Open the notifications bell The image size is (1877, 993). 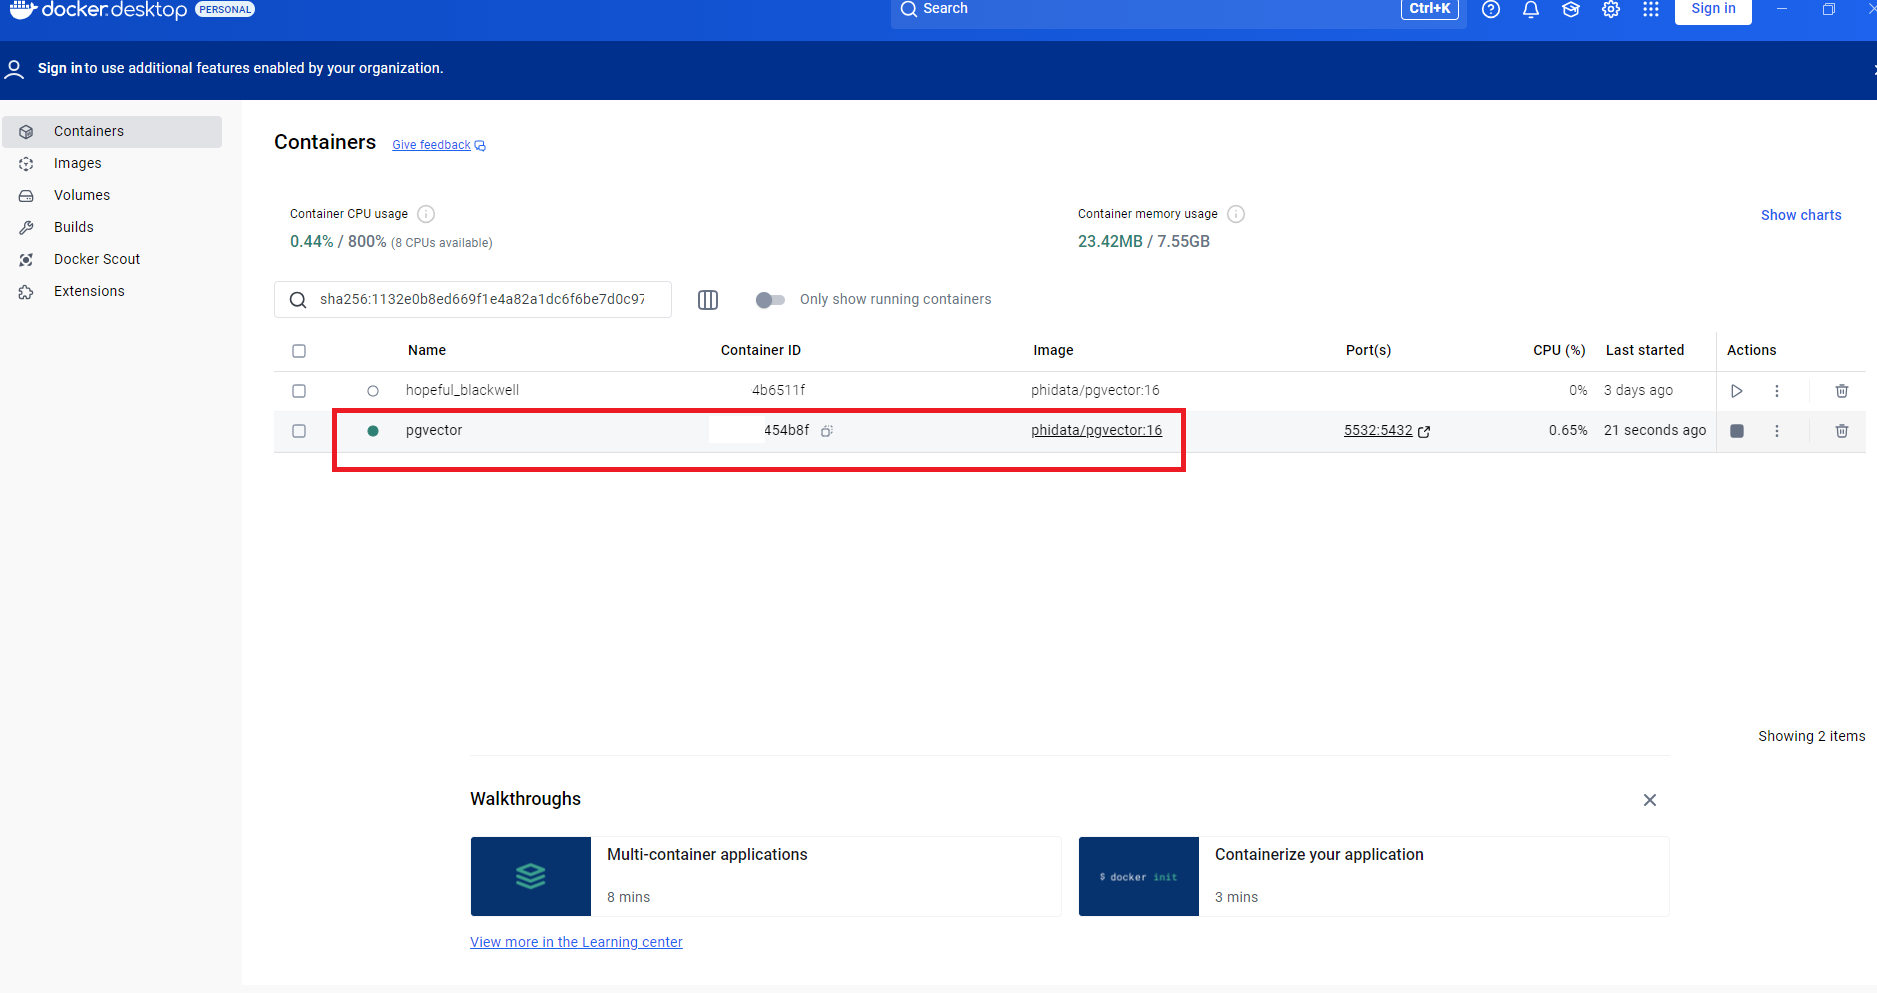click(1530, 10)
